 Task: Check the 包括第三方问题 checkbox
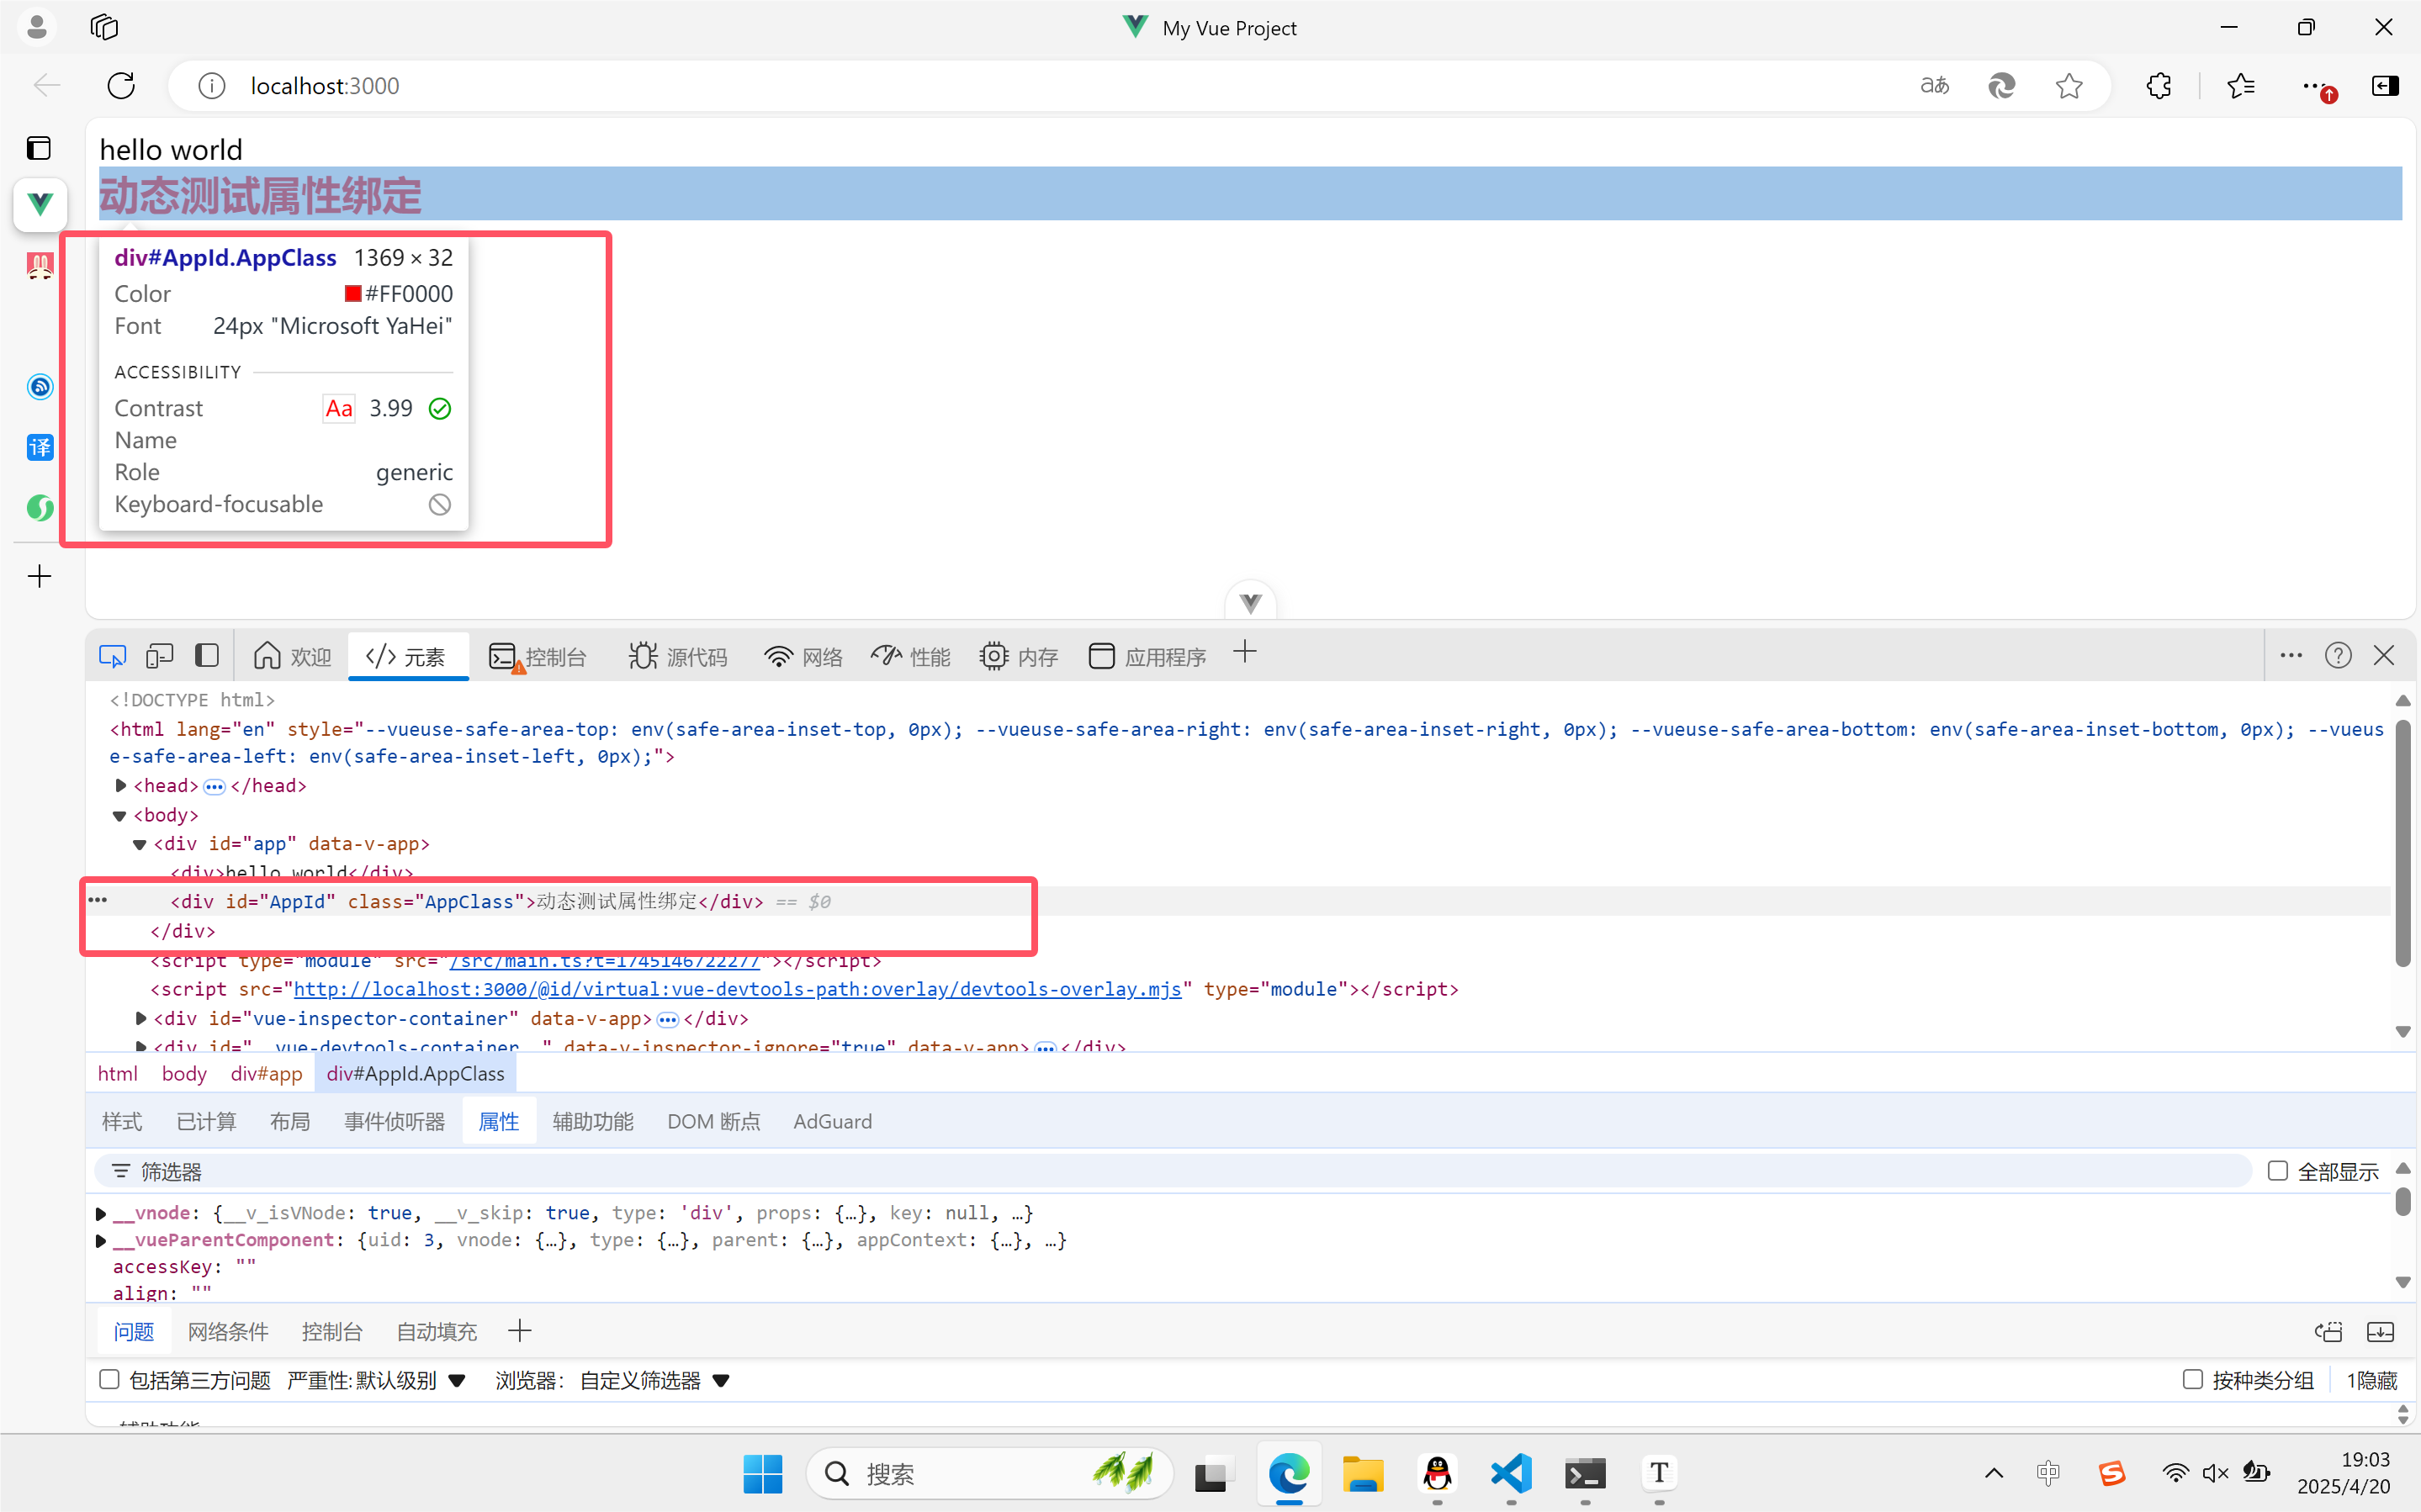(110, 1380)
